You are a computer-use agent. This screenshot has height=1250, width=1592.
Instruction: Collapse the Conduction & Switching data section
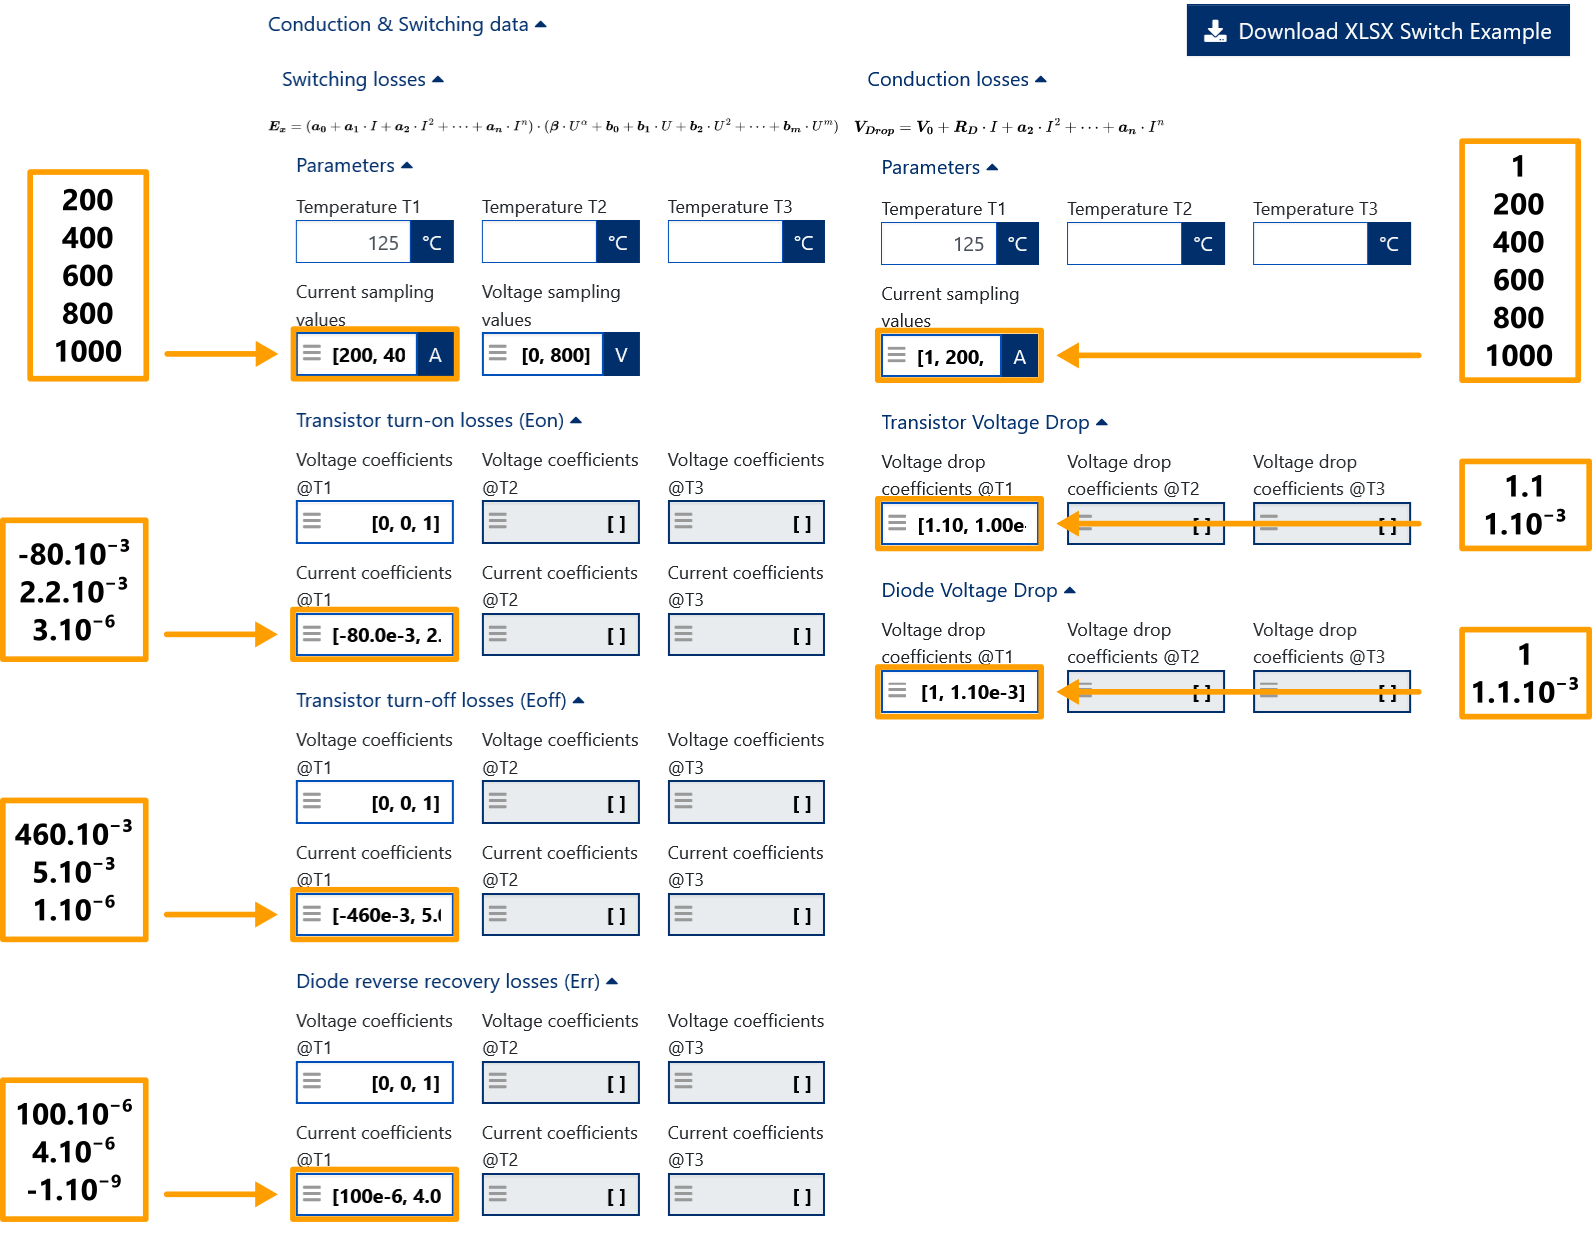pyautogui.click(x=541, y=24)
